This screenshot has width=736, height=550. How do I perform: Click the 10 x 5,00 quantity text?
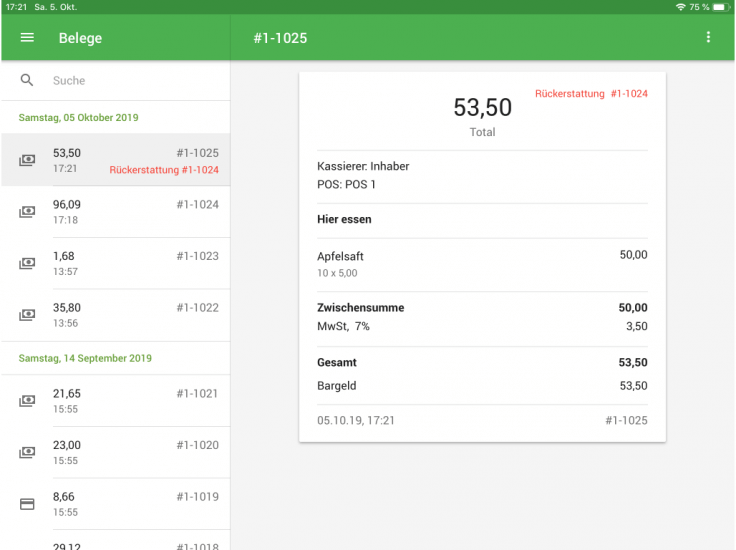click(x=337, y=273)
